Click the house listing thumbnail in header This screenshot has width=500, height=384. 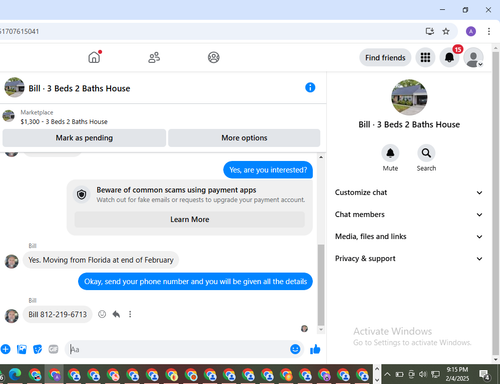(14, 88)
